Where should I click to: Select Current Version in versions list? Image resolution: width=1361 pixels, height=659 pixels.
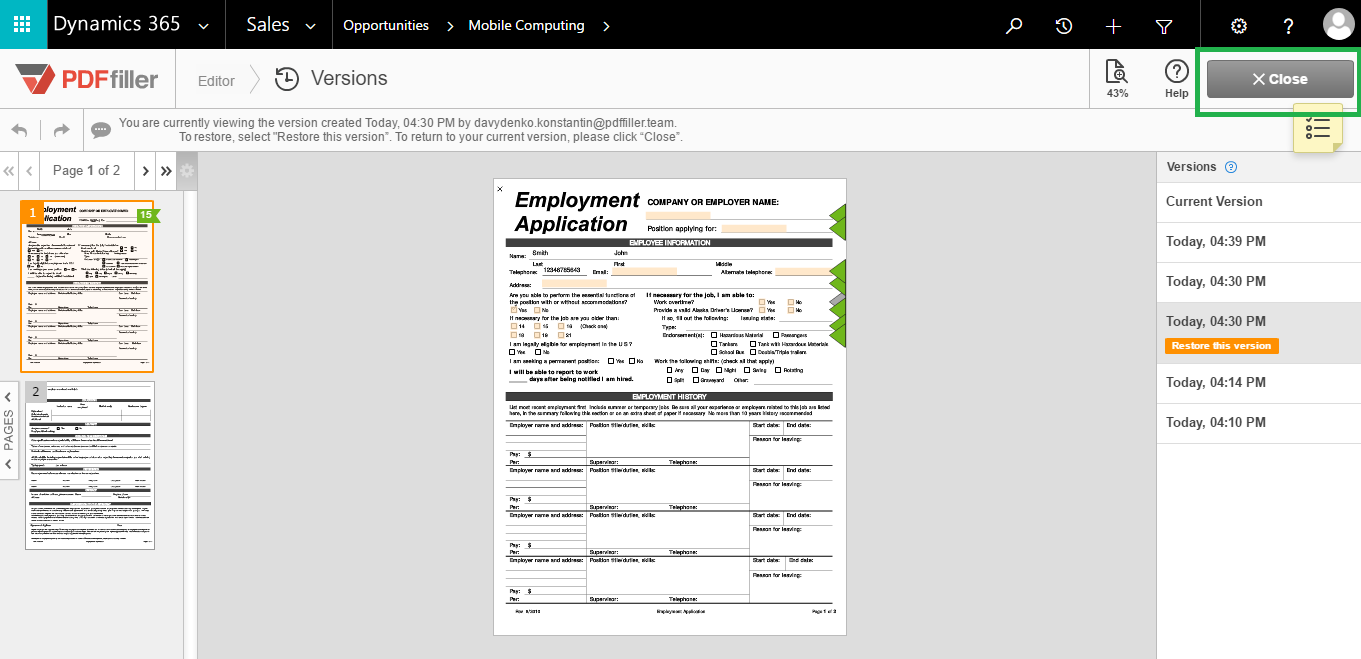click(1258, 201)
